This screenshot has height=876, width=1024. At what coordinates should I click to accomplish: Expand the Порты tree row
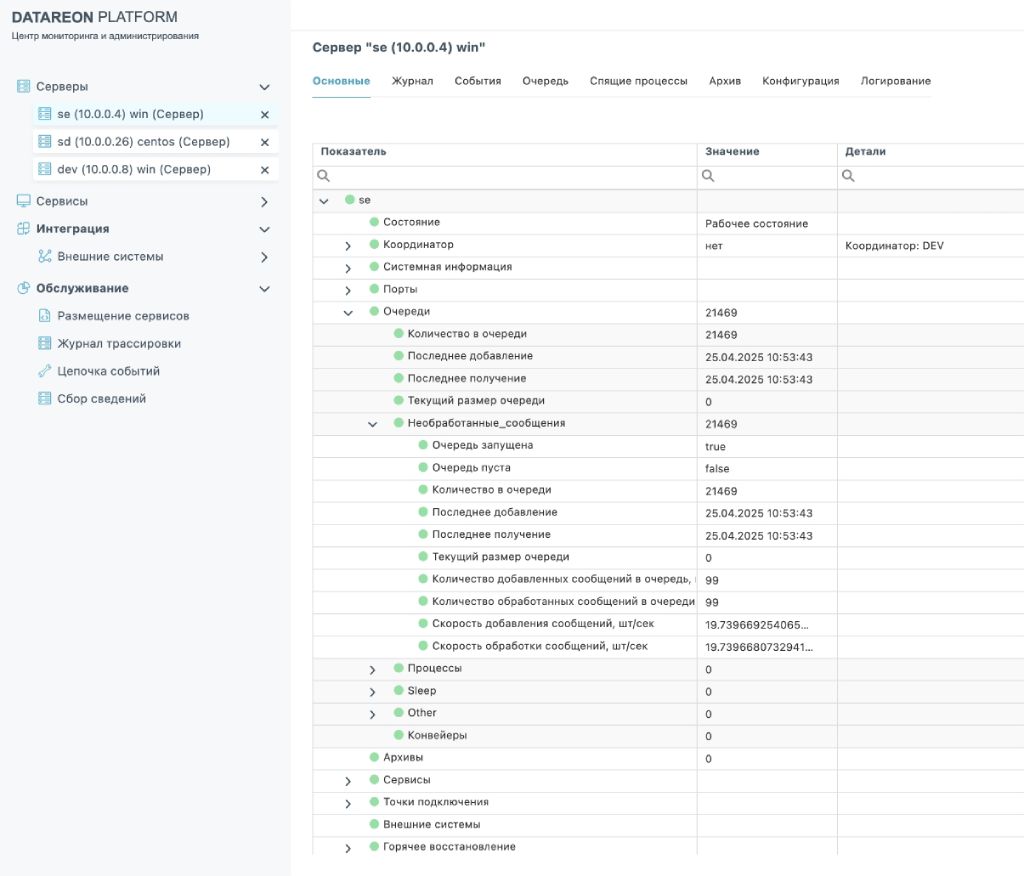tap(348, 290)
